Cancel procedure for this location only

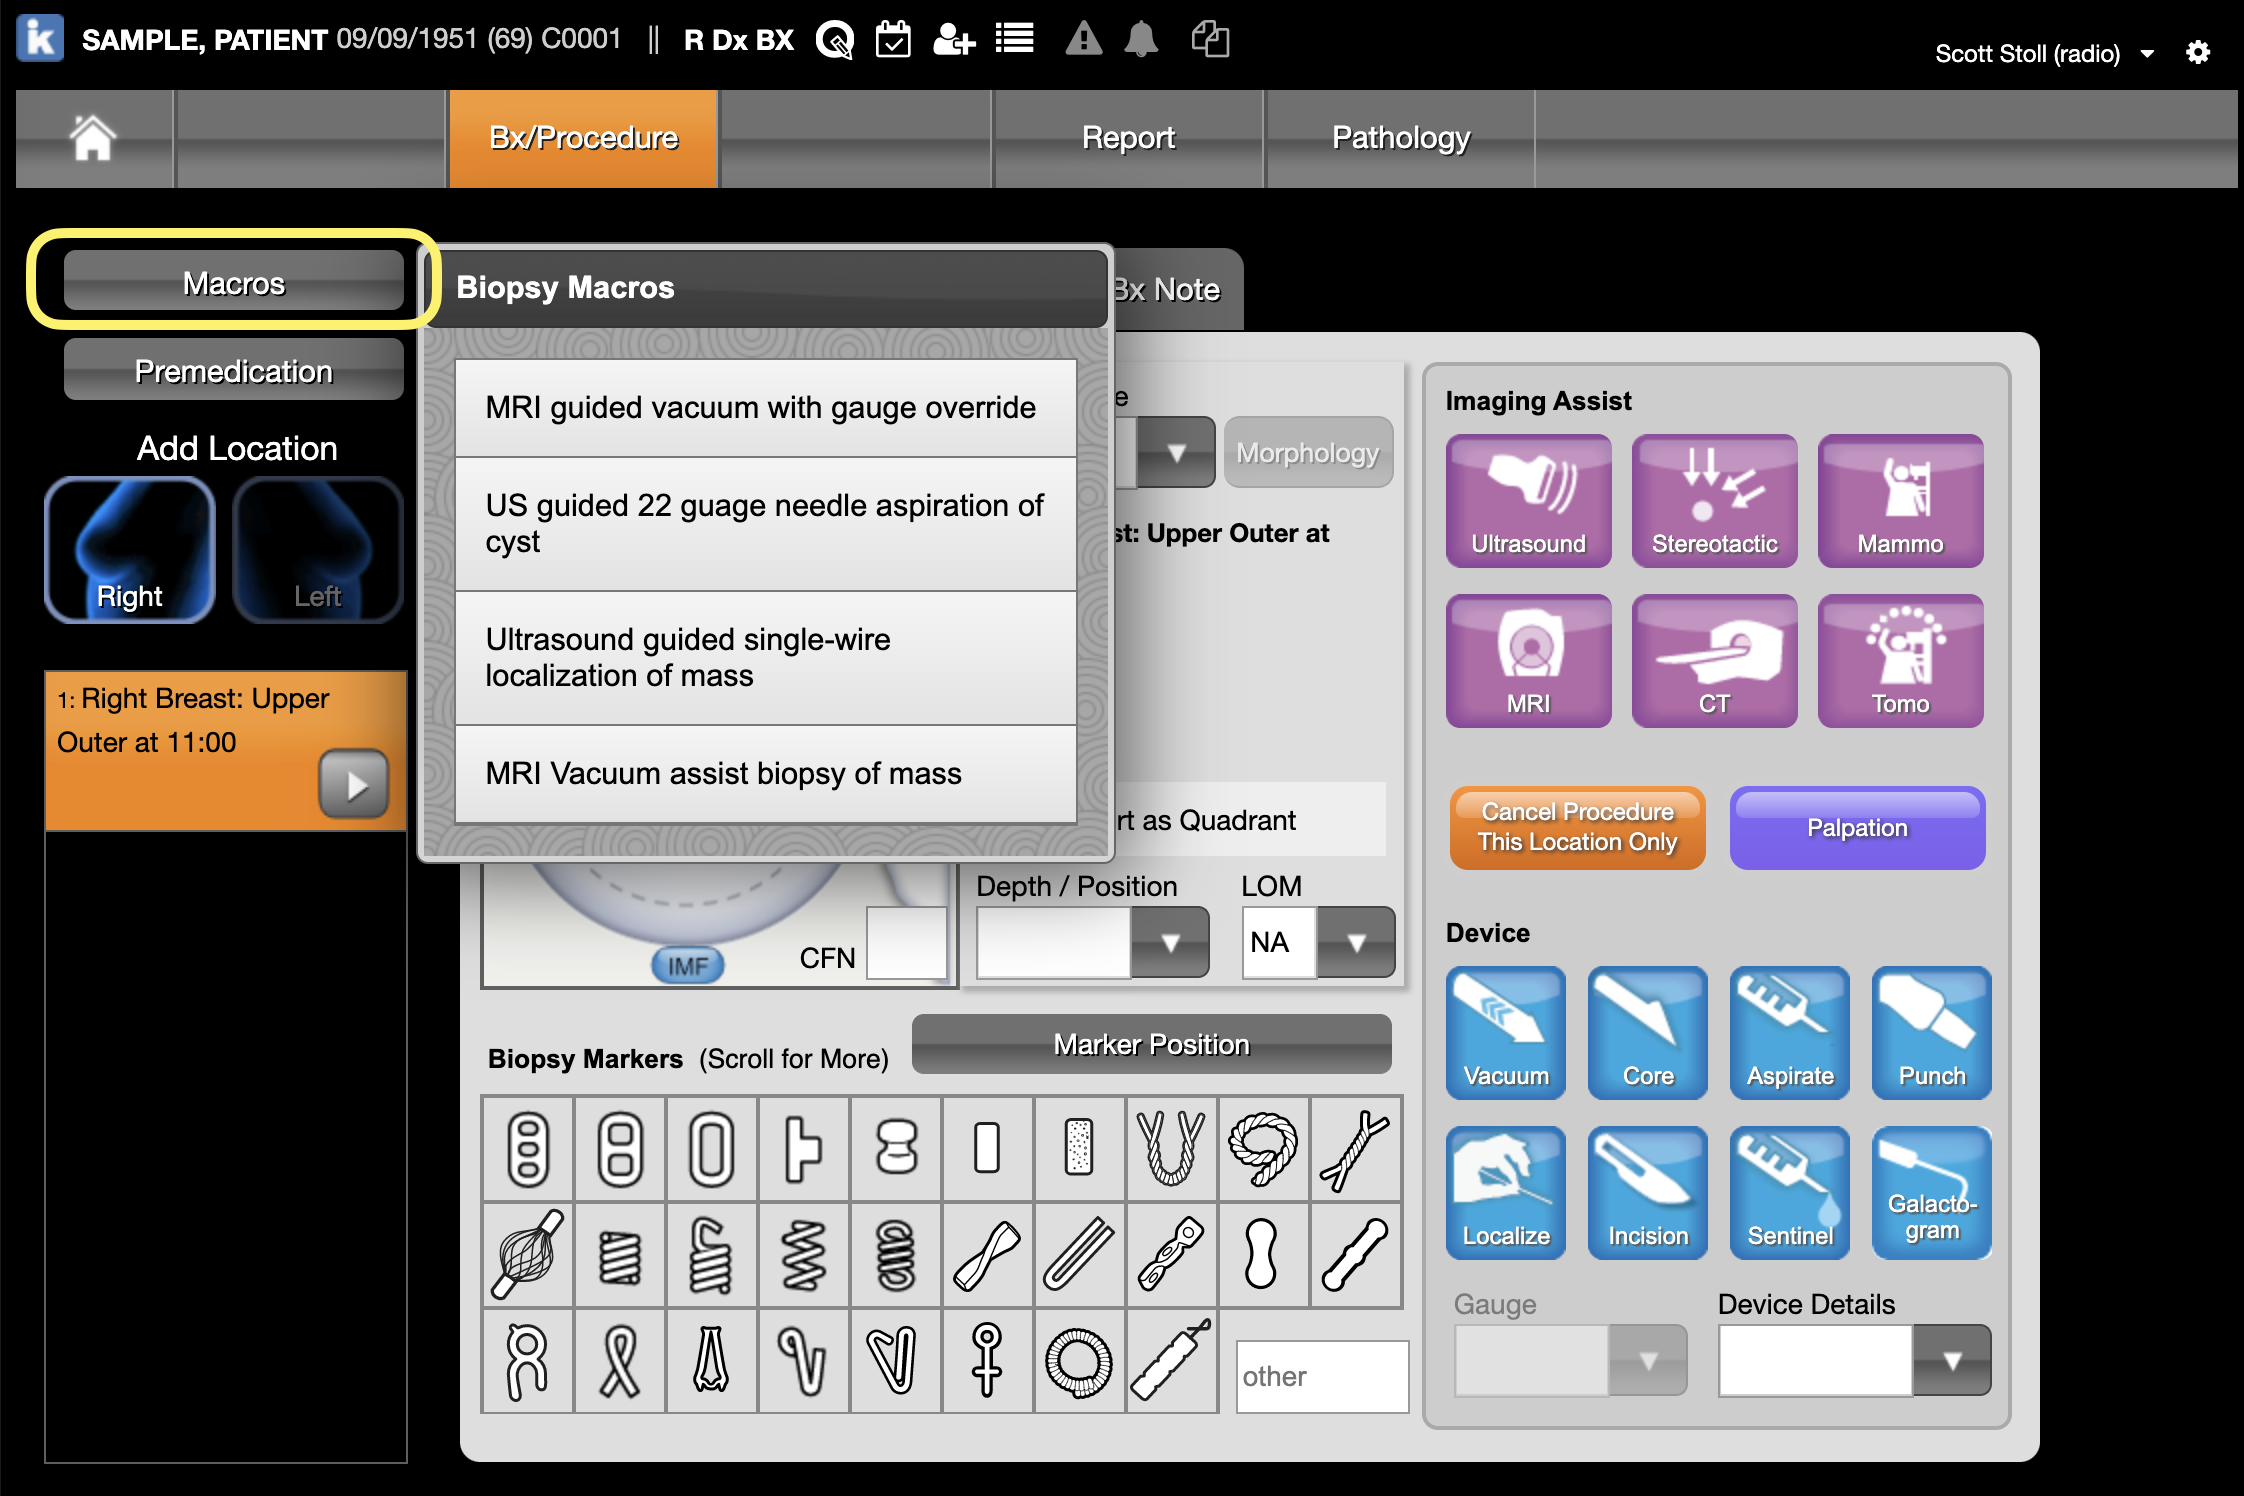(x=1577, y=828)
